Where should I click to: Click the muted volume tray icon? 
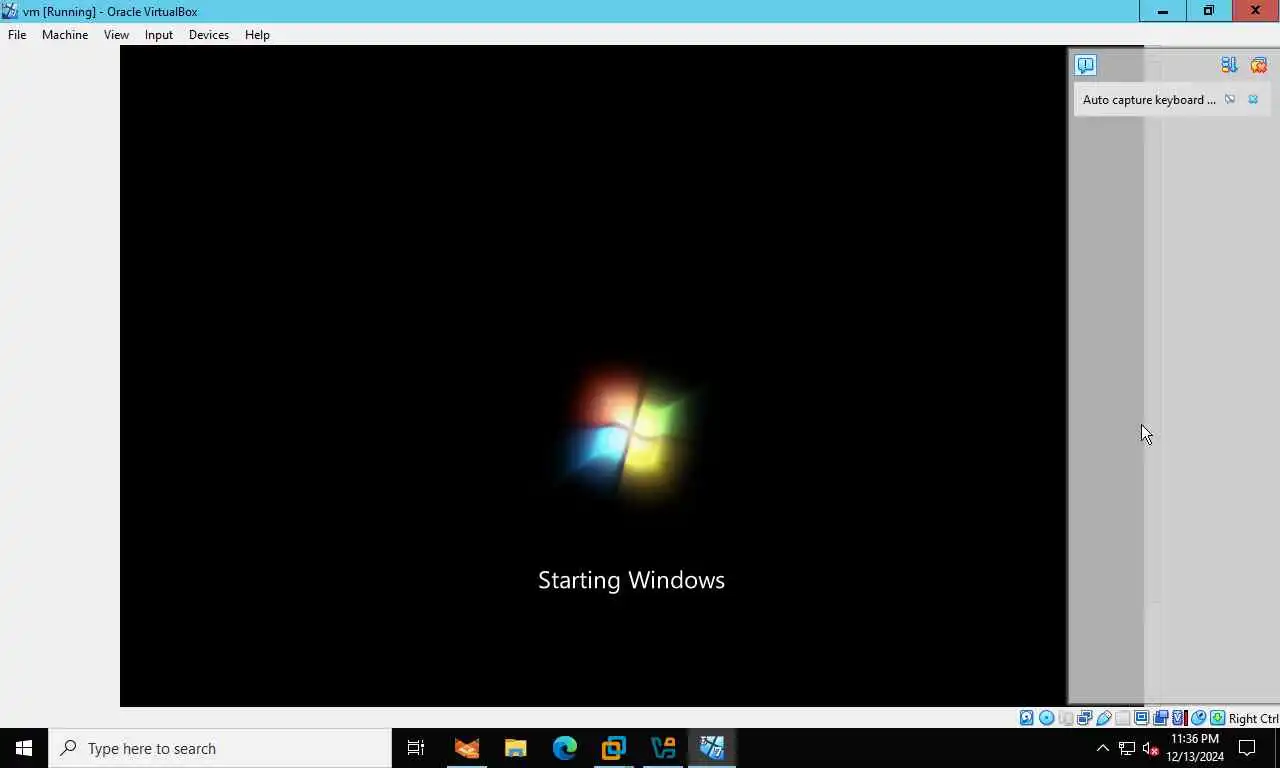[x=1150, y=748]
